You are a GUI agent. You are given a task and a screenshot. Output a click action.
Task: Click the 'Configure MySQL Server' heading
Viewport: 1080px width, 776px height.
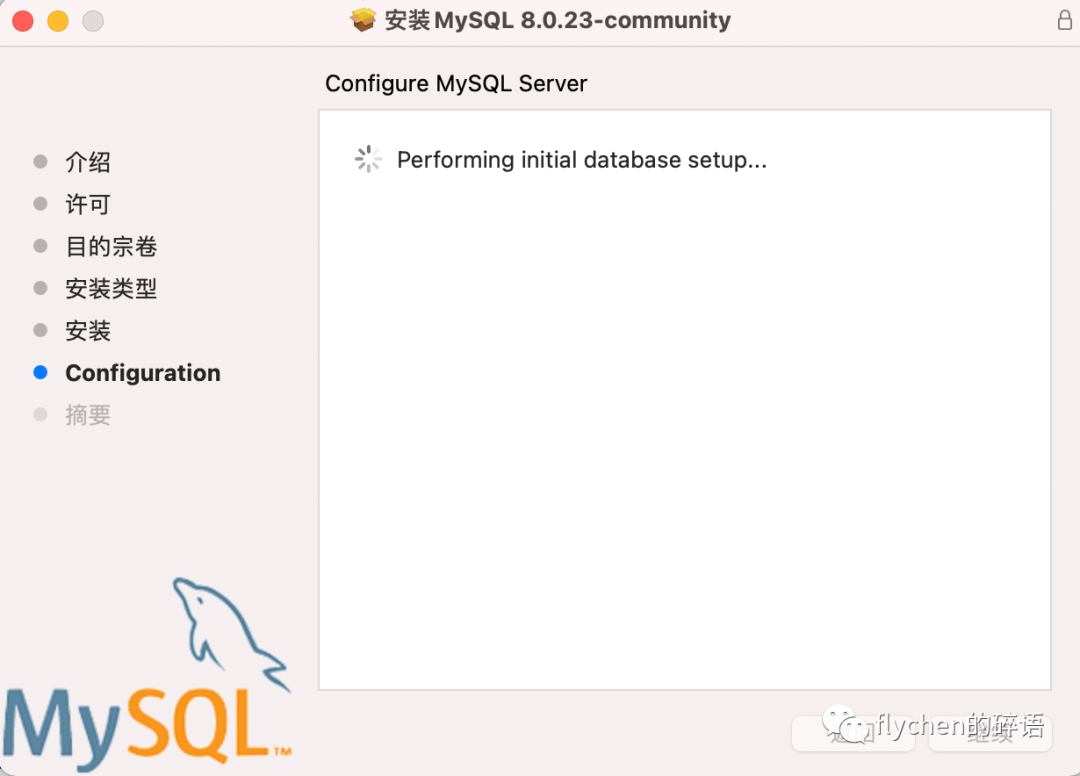[456, 84]
